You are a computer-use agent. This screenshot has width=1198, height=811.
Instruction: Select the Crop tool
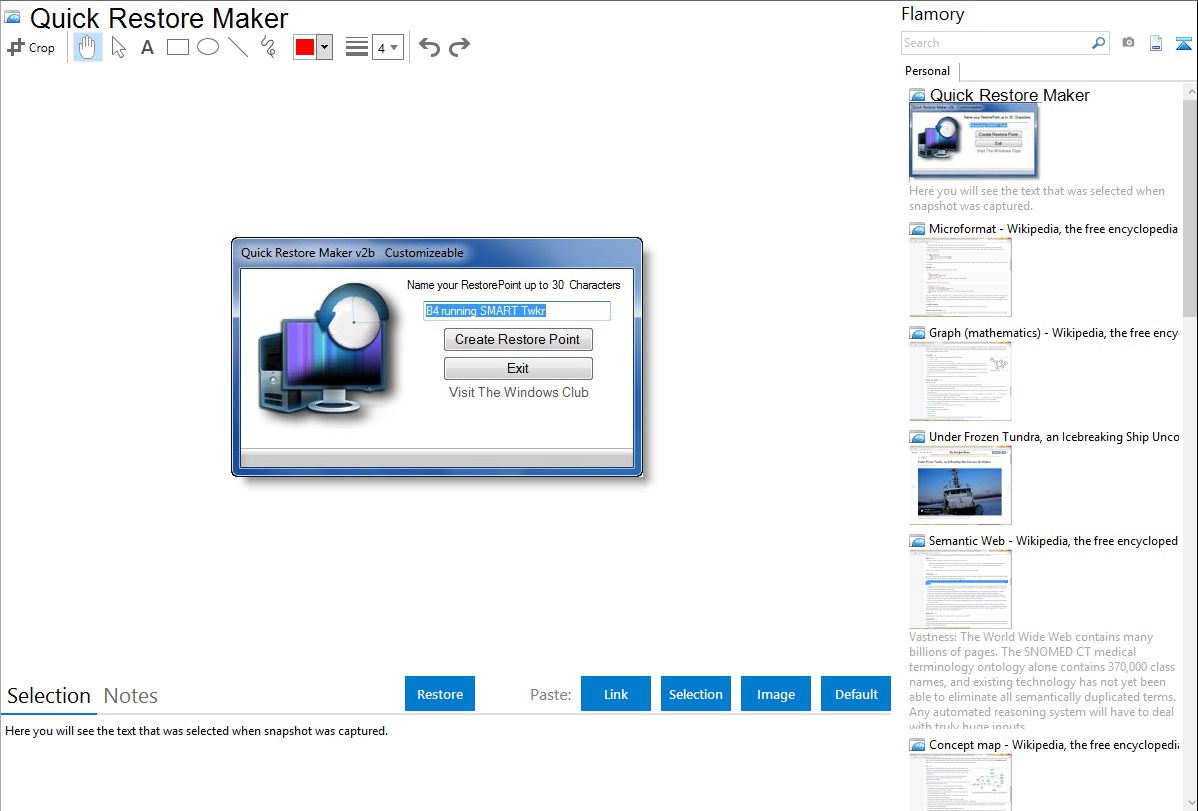pyautogui.click(x=31, y=47)
